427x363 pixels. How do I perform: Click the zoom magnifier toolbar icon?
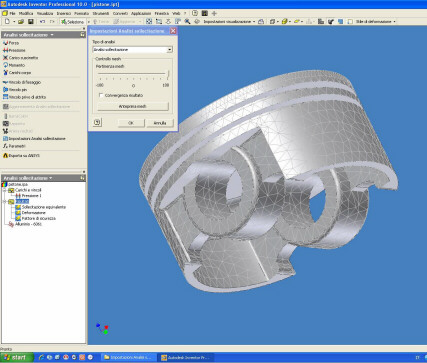187,22
